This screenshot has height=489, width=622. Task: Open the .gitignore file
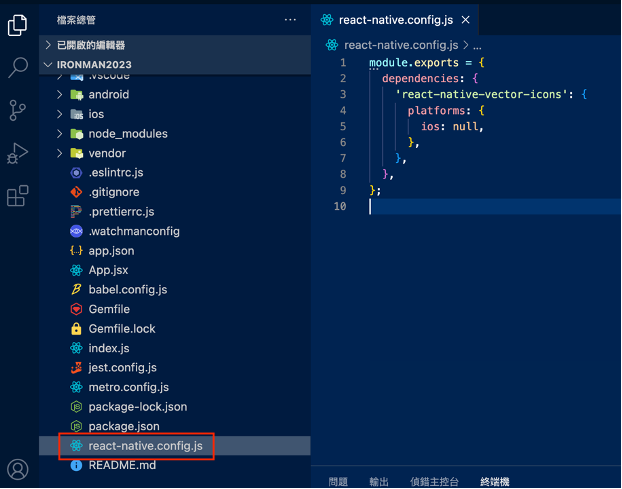(x=175, y=192)
